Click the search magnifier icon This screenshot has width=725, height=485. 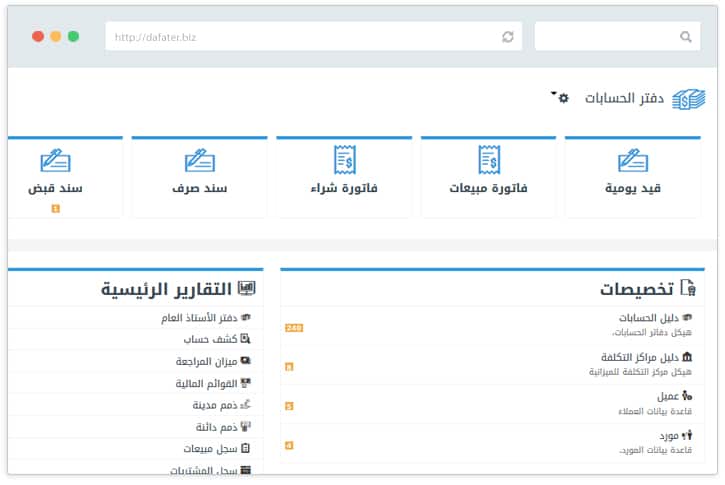tap(685, 37)
